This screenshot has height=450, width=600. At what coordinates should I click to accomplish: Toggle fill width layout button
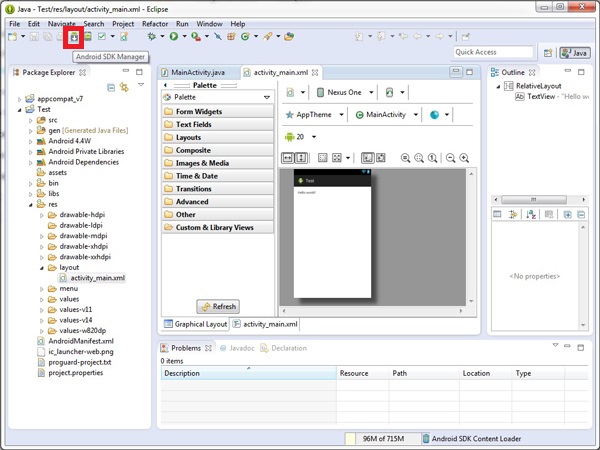(x=288, y=158)
